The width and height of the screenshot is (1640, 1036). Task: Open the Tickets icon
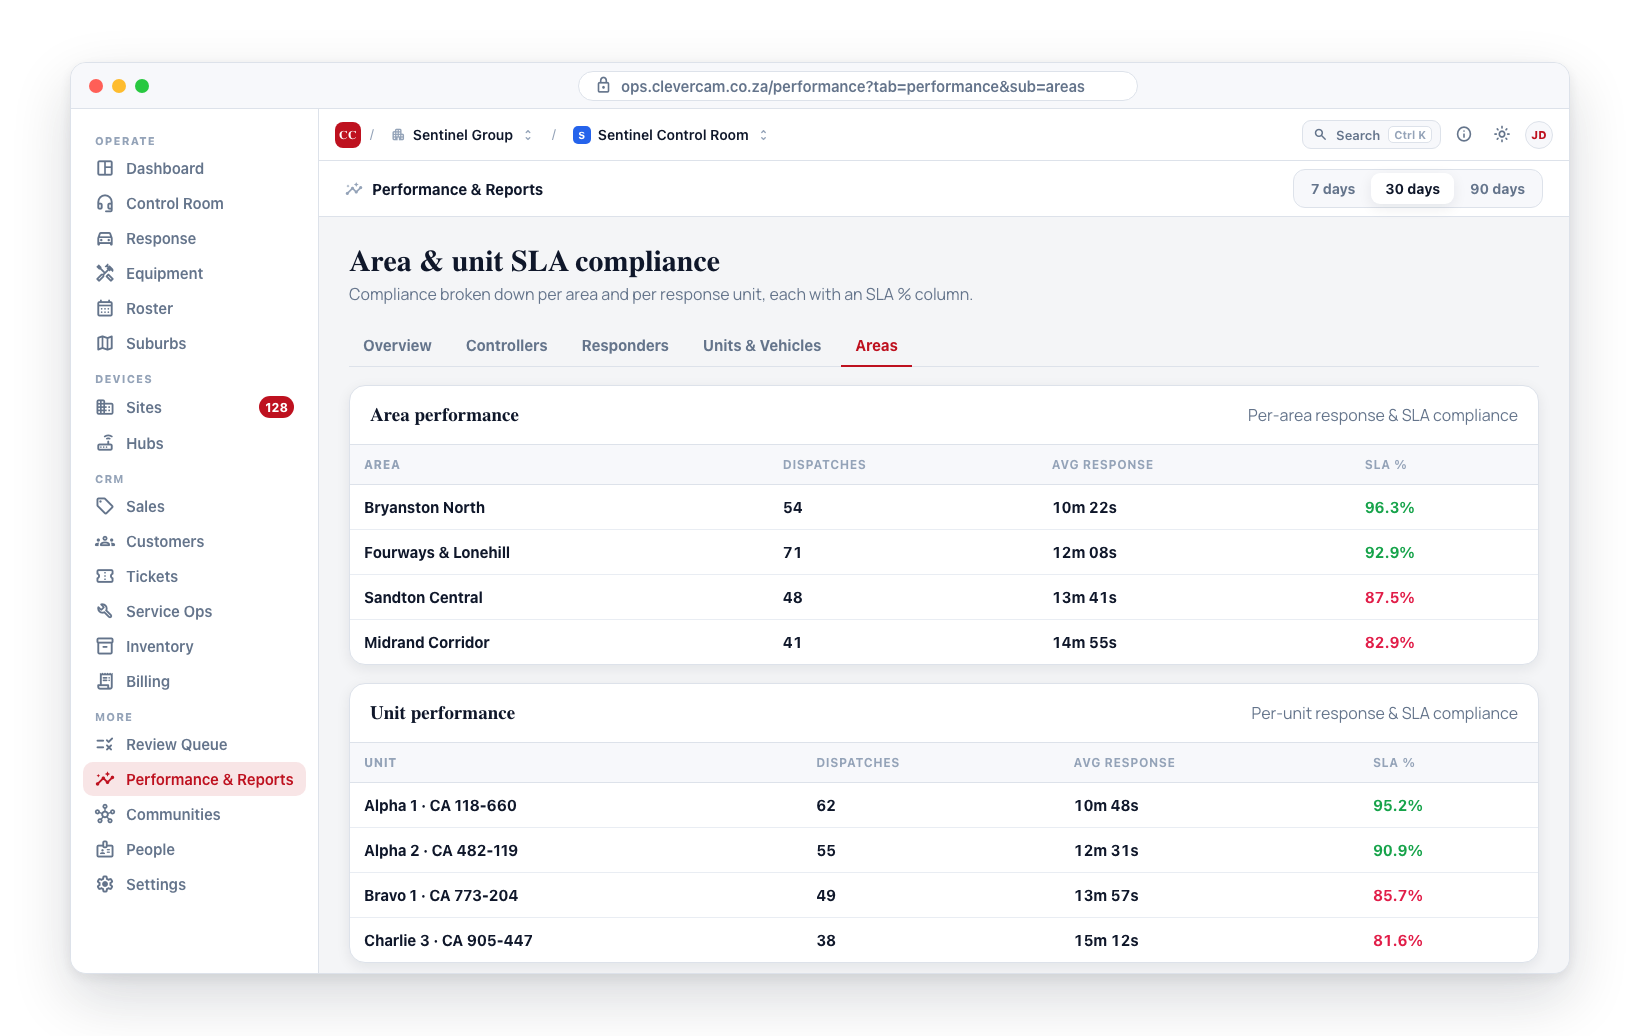point(105,576)
